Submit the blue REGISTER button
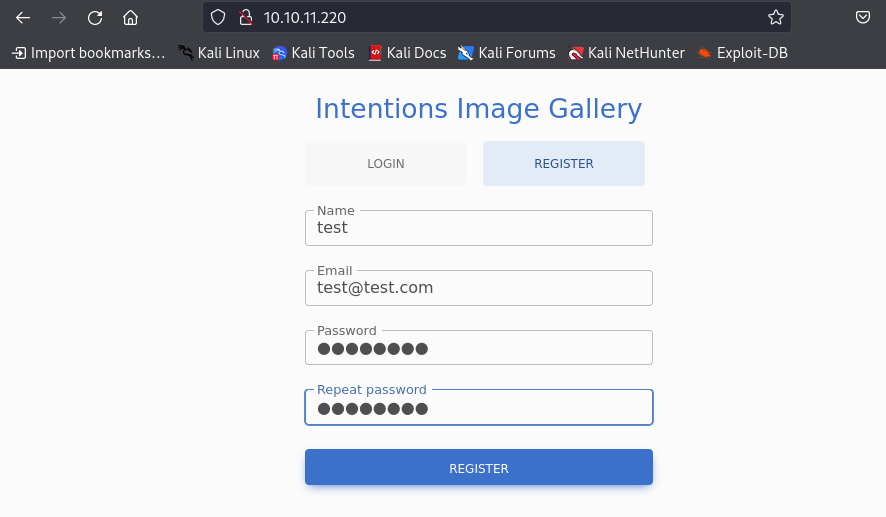Viewport: 886px width, 517px height. click(x=479, y=468)
